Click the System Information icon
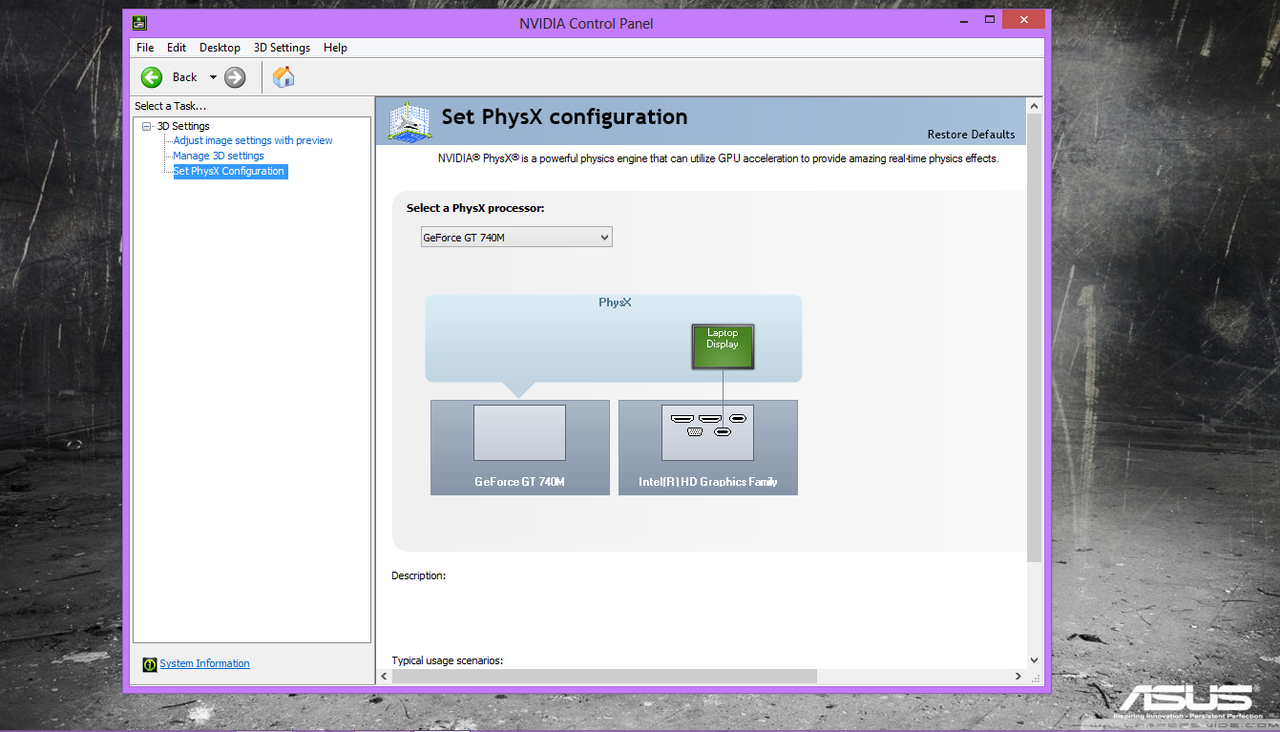 (150, 664)
